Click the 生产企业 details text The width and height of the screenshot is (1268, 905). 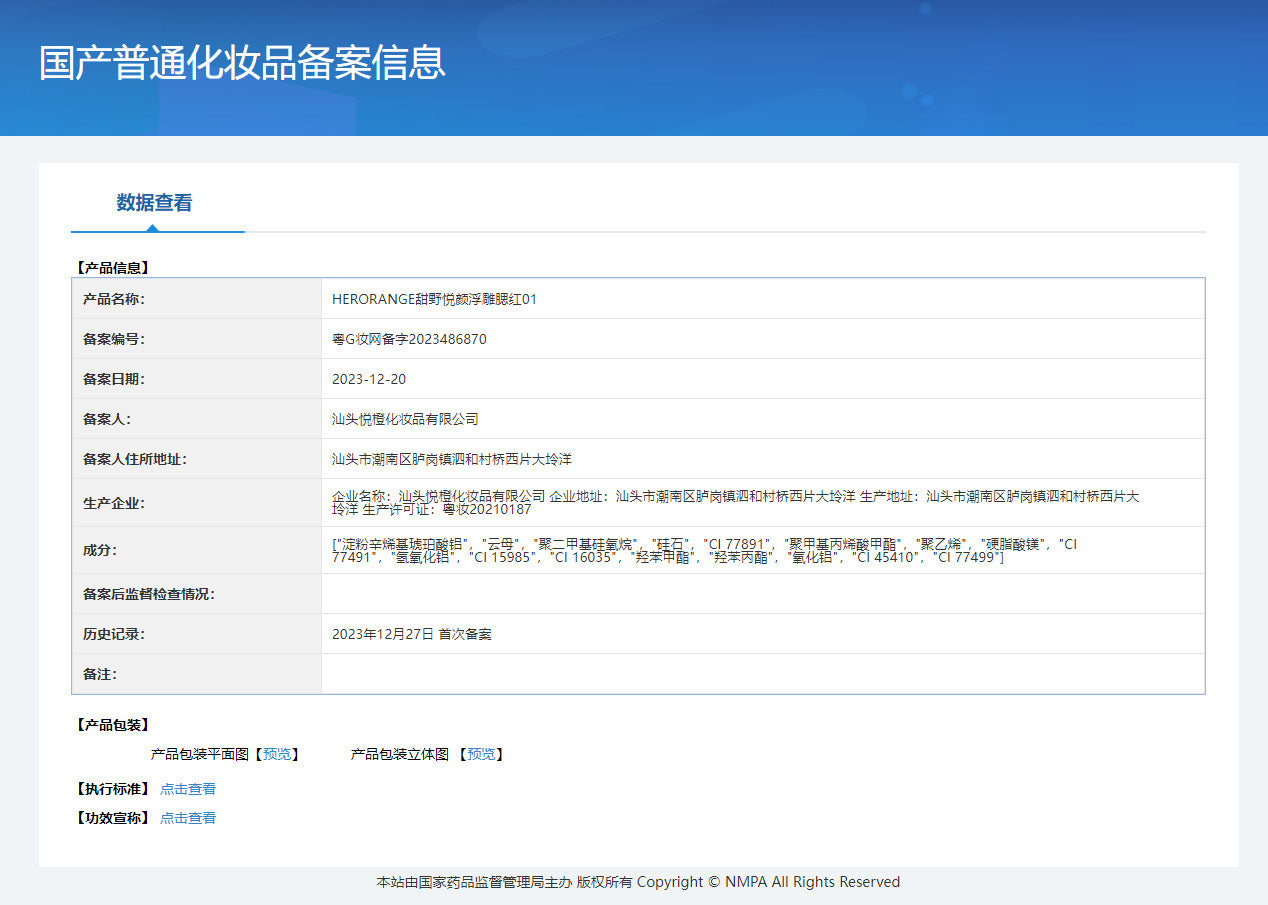[x=735, y=502]
